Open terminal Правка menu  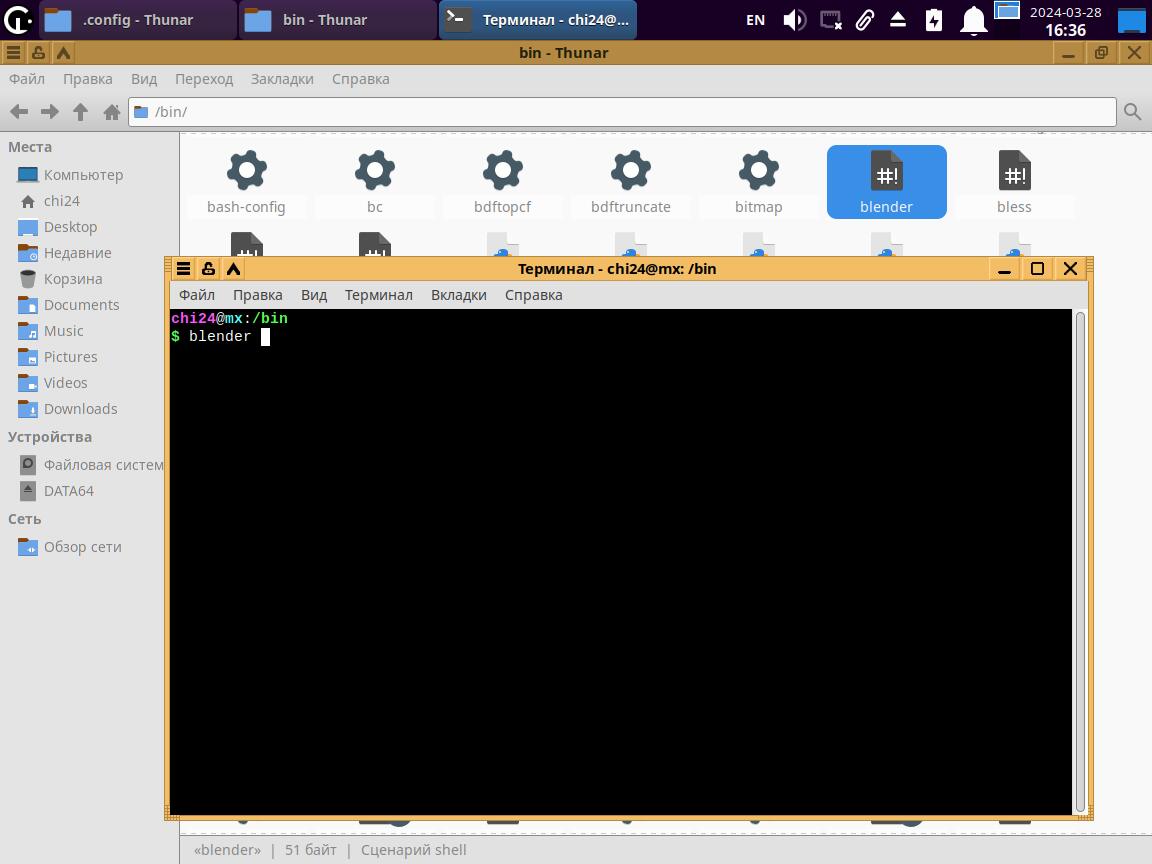pyautogui.click(x=258, y=295)
